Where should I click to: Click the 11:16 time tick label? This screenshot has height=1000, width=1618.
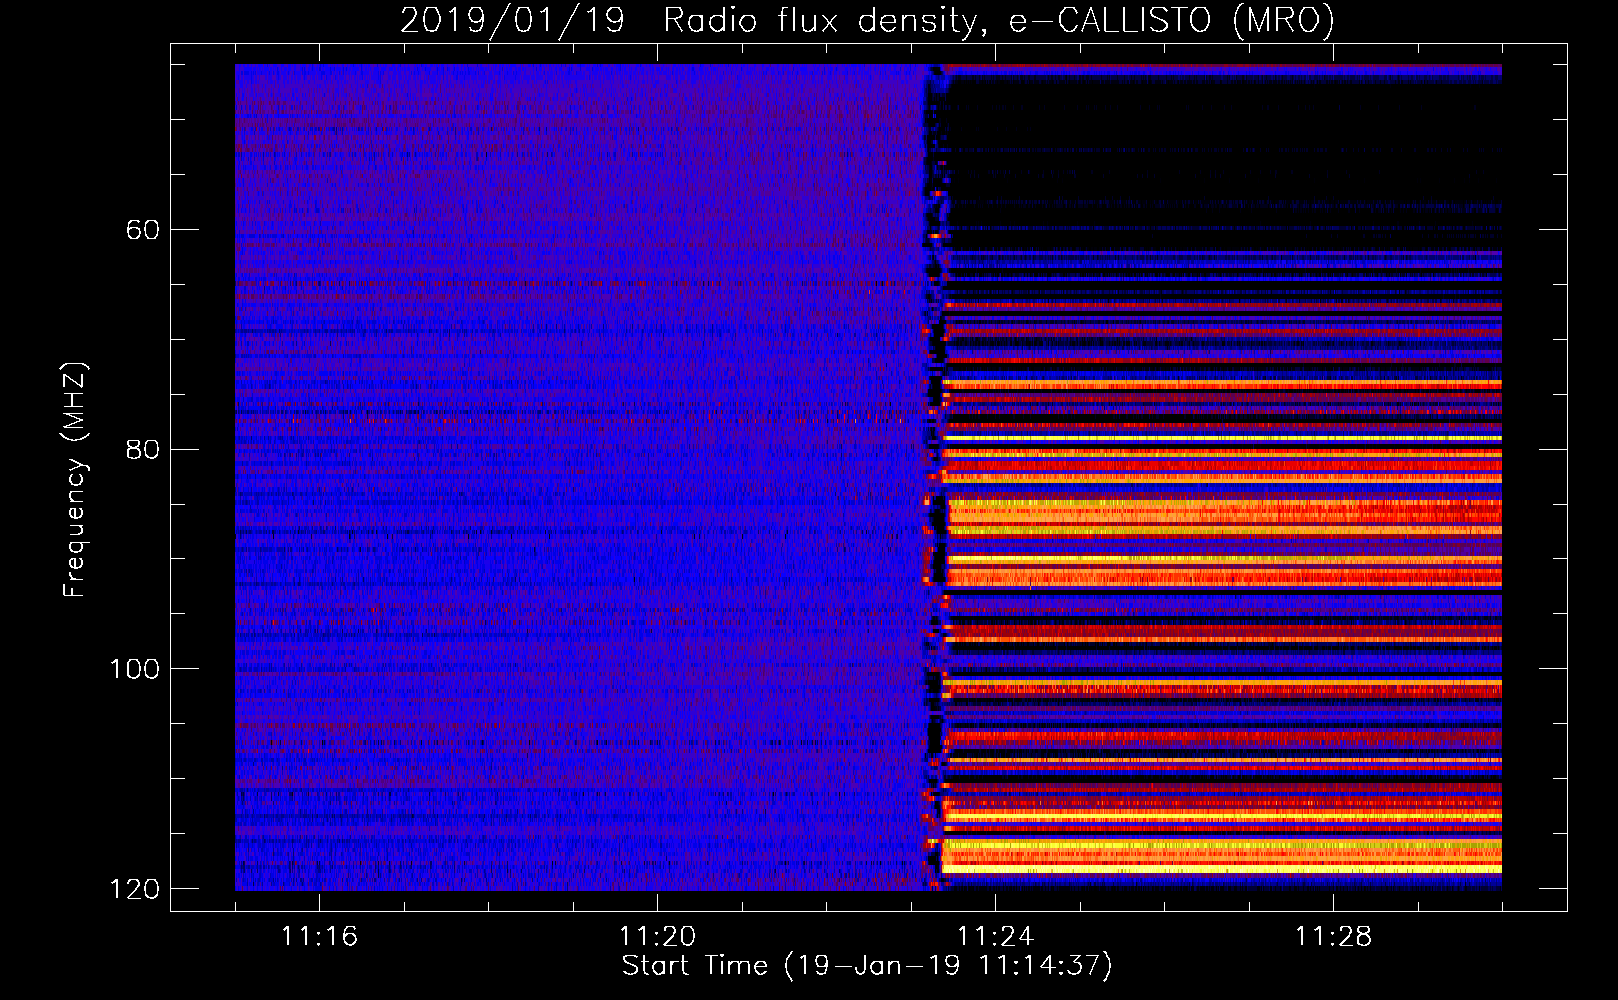click(x=319, y=936)
